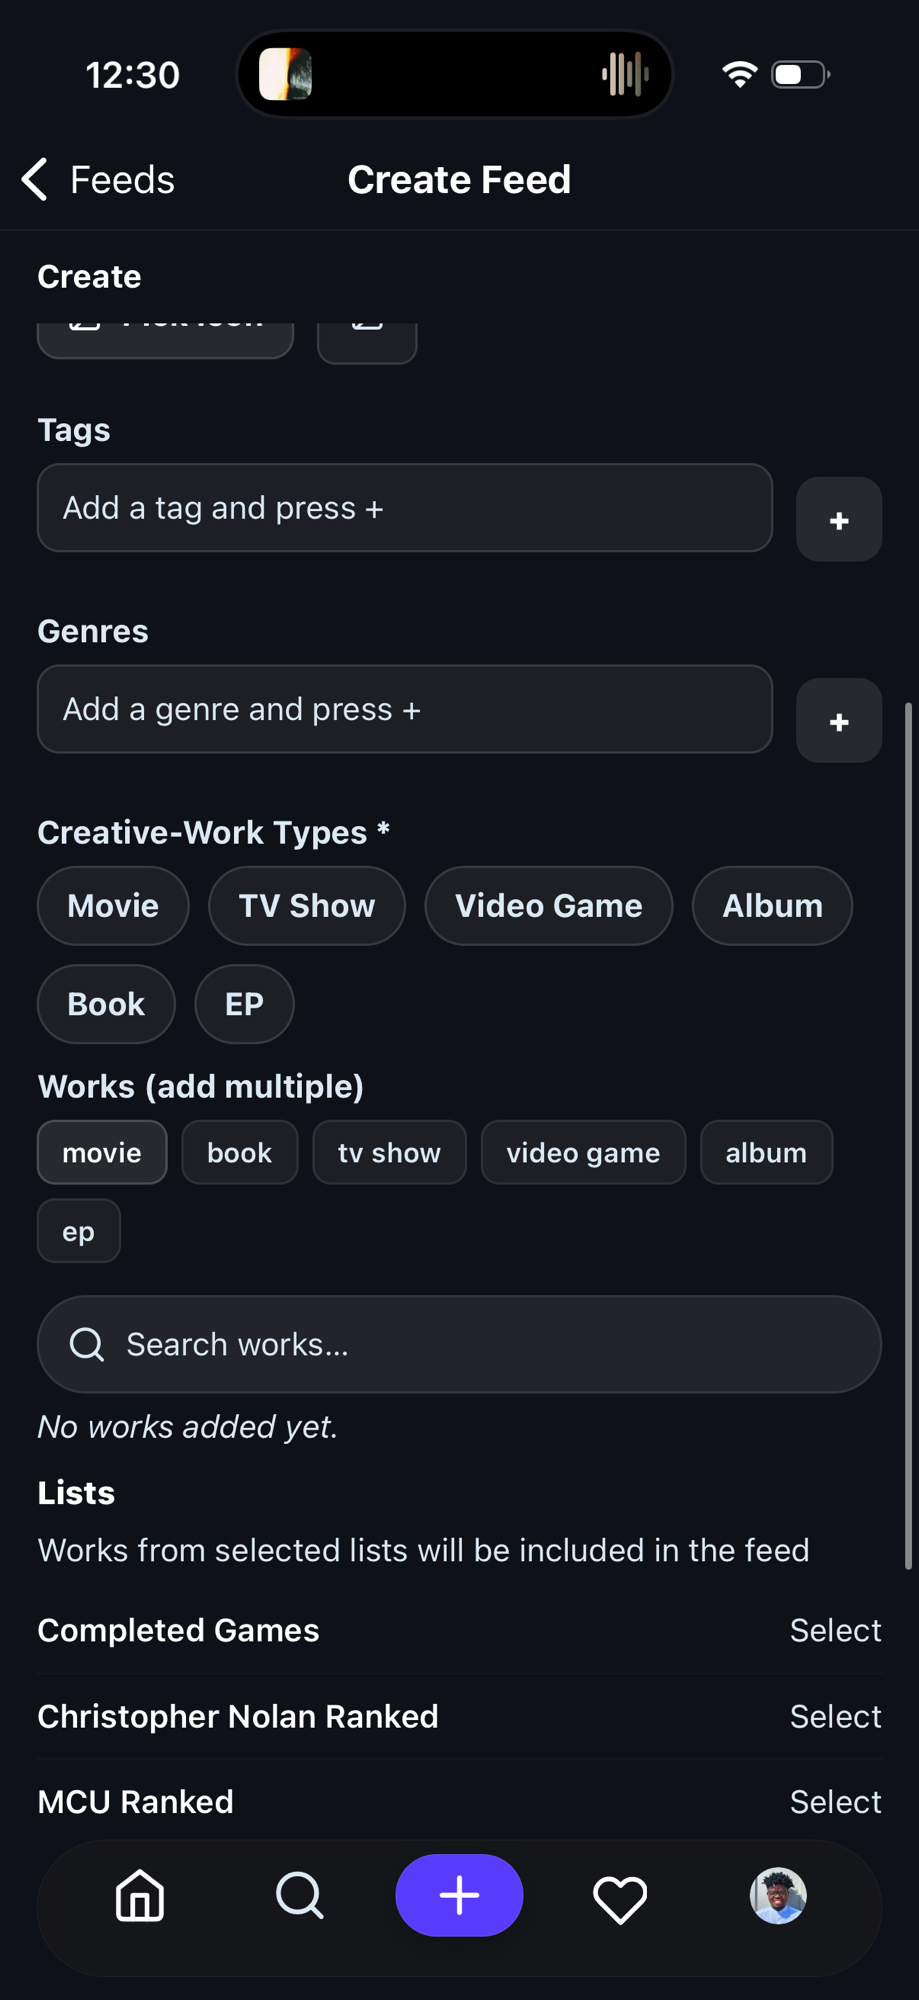This screenshot has width=919, height=2000.
Task: Focus the Search works input field
Action: [x=460, y=1345]
